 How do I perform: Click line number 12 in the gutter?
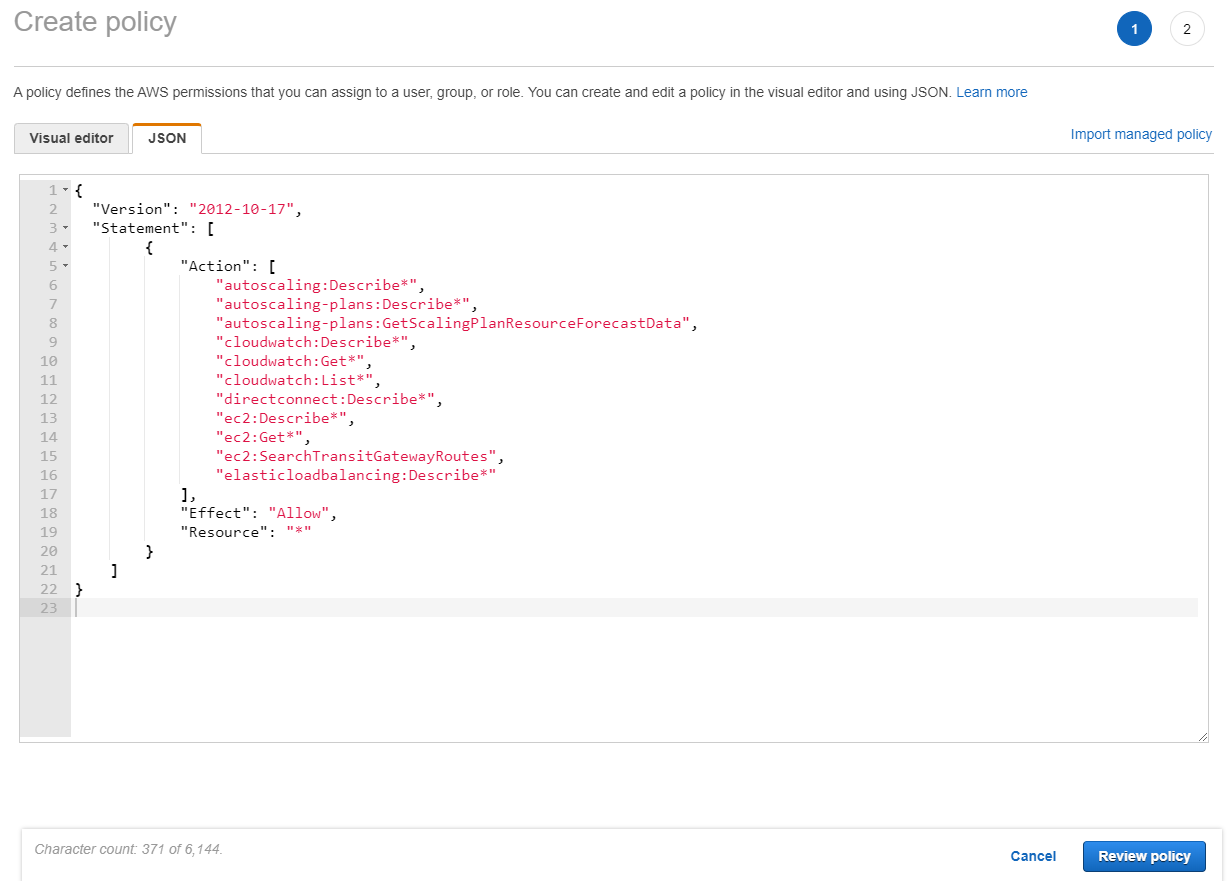click(49, 399)
